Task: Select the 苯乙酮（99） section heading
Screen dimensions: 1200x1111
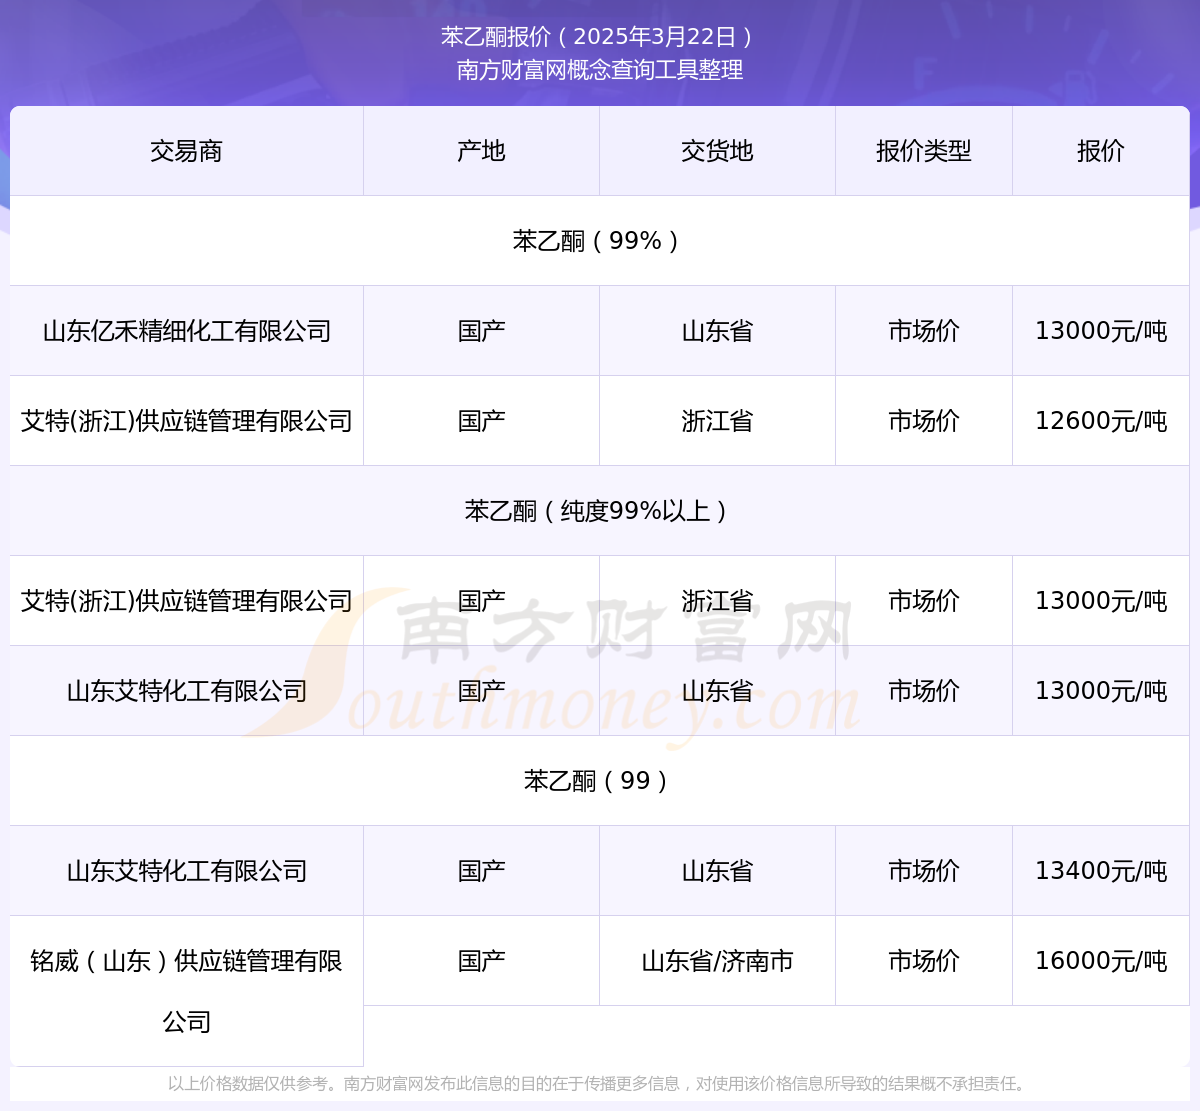Action: pyautogui.click(x=600, y=781)
